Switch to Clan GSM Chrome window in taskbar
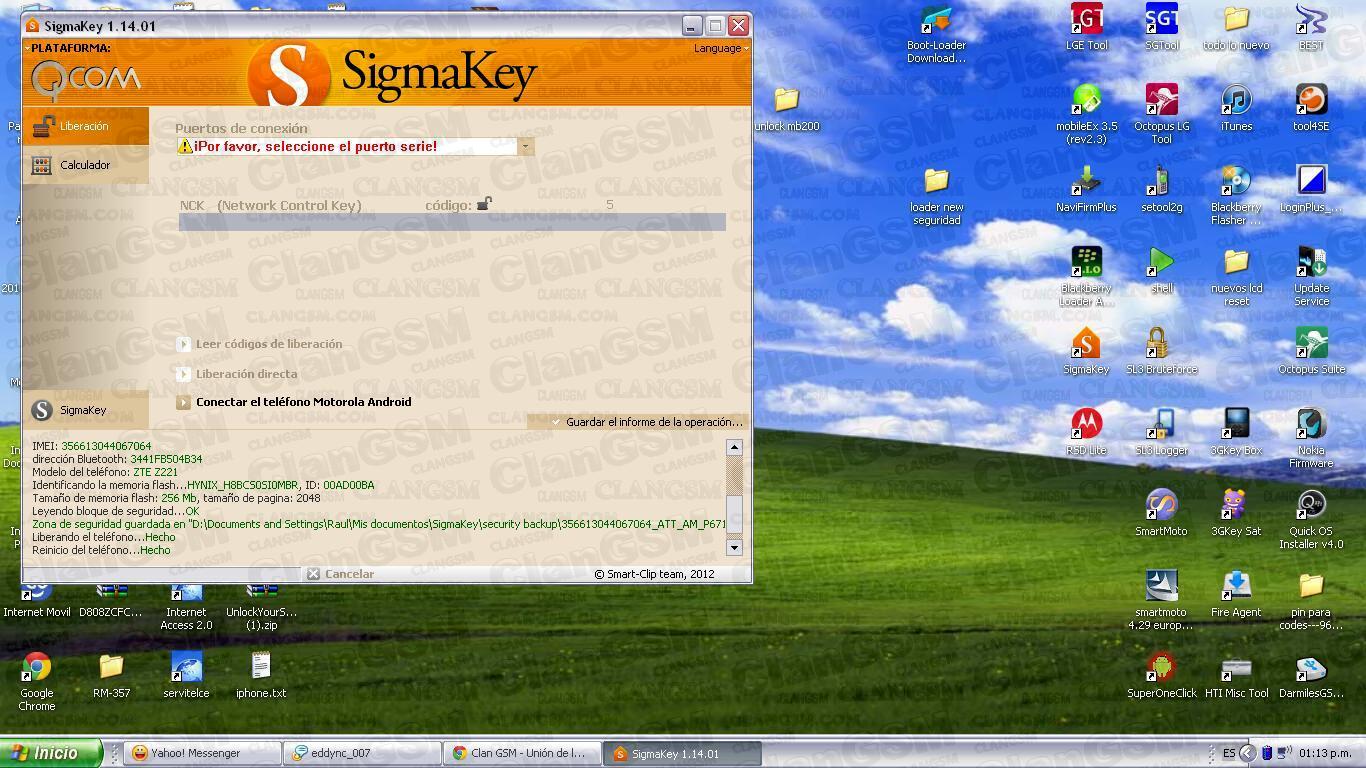The image size is (1366, 768). point(522,753)
